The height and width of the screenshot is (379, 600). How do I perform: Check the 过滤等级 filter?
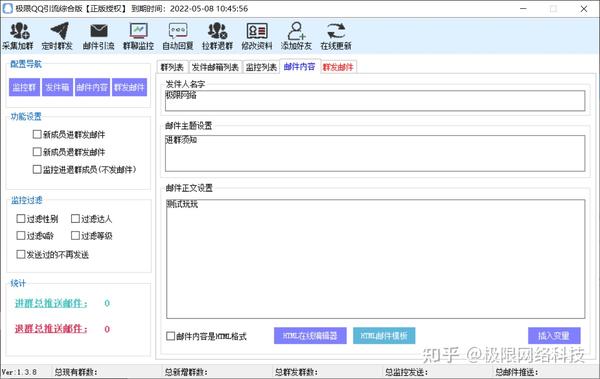click(x=75, y=235)
